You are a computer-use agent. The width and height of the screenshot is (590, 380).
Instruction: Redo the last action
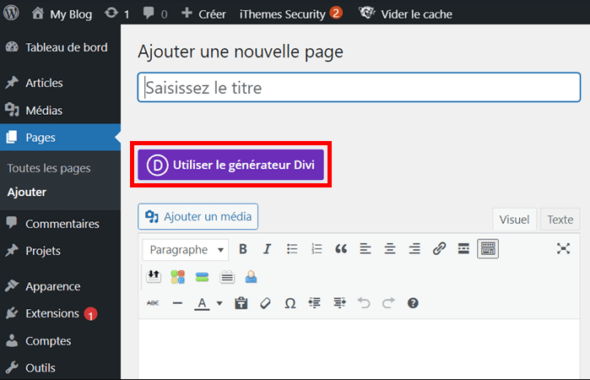(x=388, y=303)
